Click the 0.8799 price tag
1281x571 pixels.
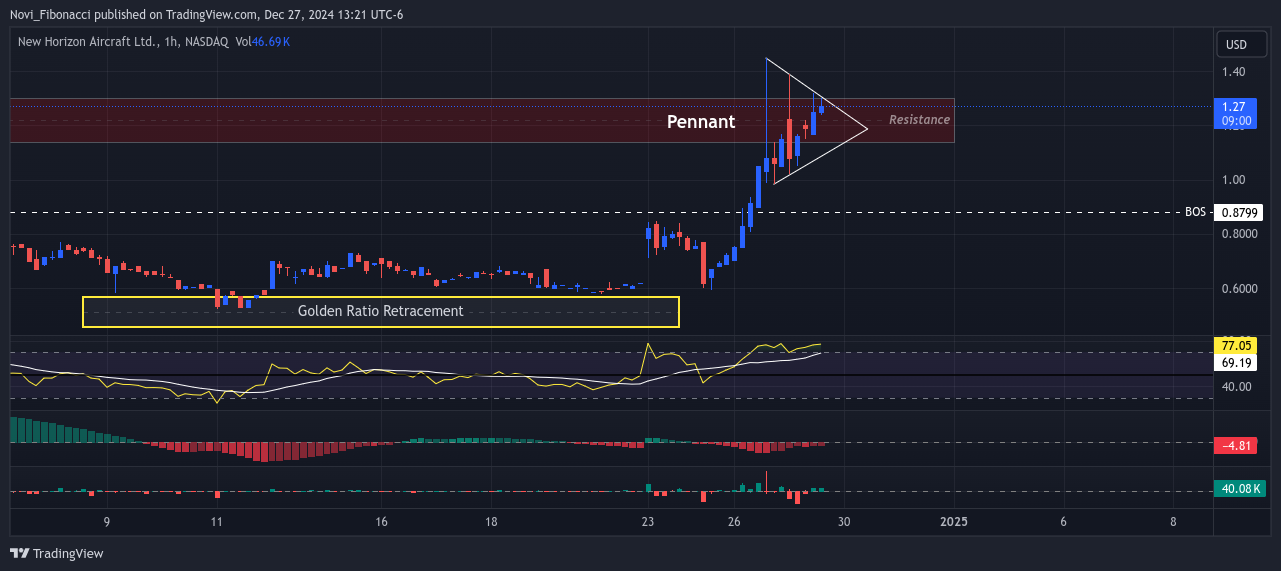click(1238, 212)
